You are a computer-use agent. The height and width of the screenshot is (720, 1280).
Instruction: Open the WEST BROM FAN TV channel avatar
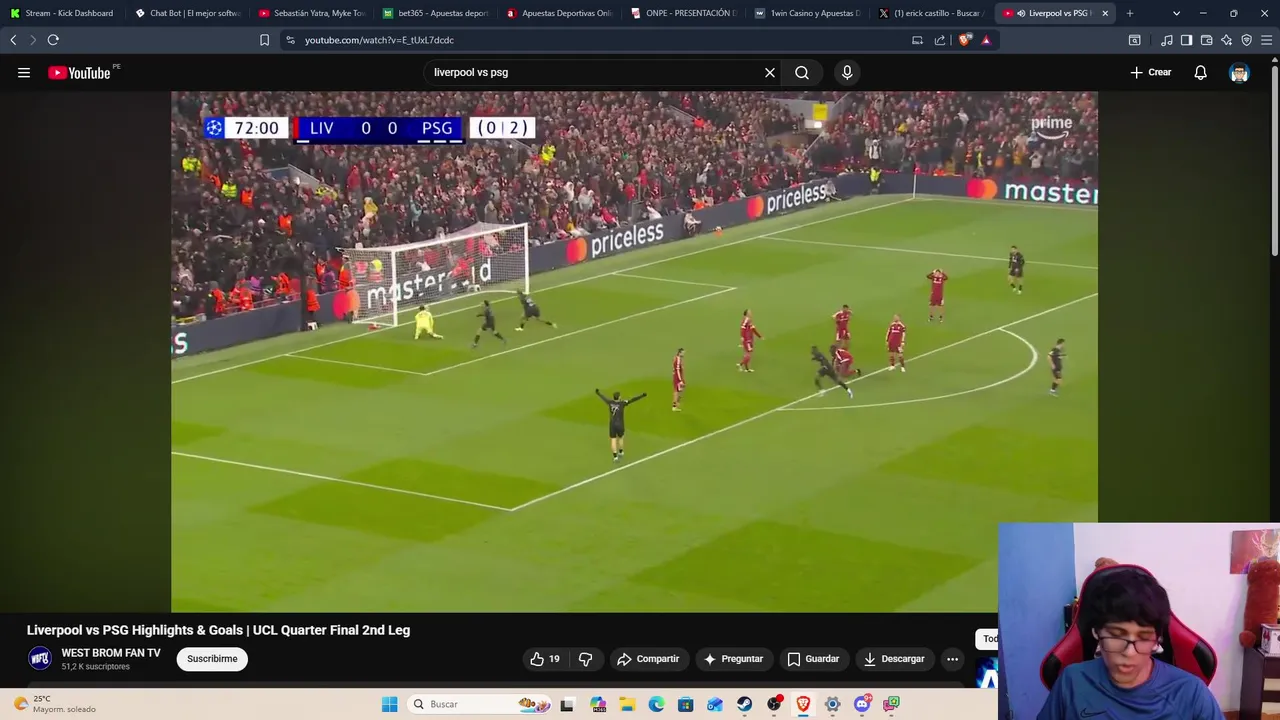(40, 659)
